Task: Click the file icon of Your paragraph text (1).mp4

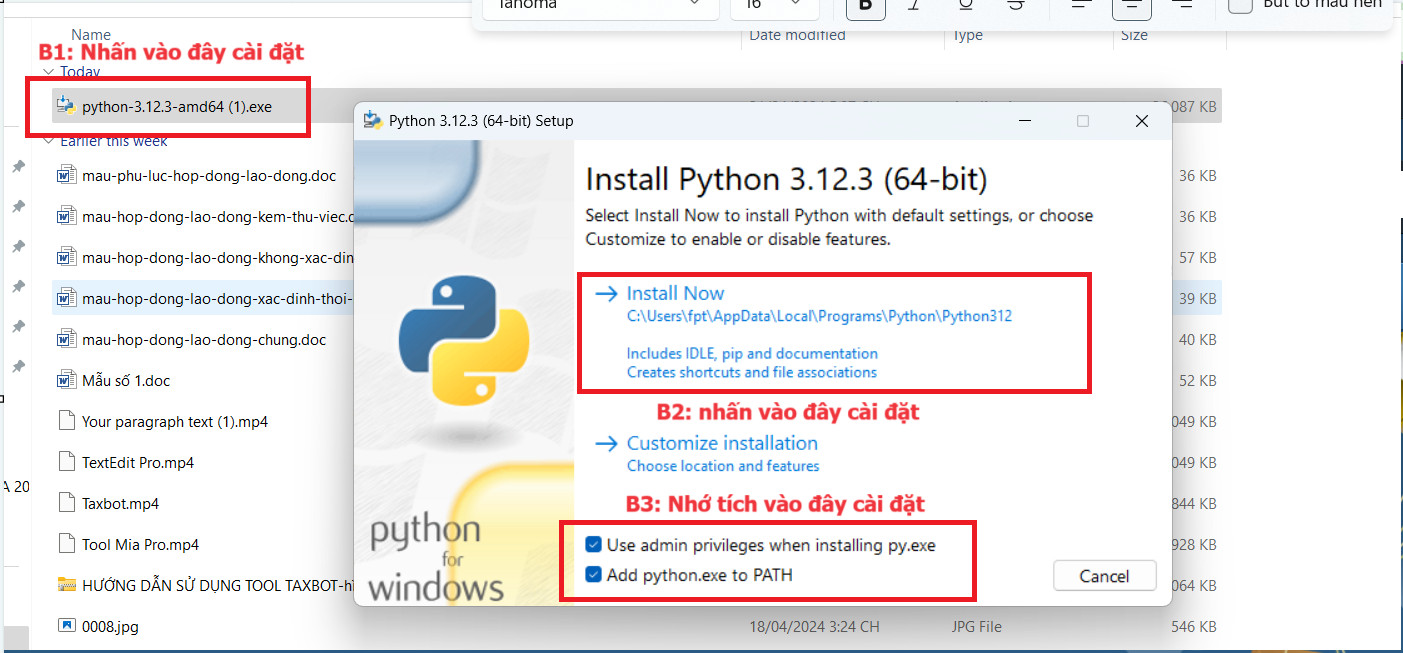Action: point(67,421)
